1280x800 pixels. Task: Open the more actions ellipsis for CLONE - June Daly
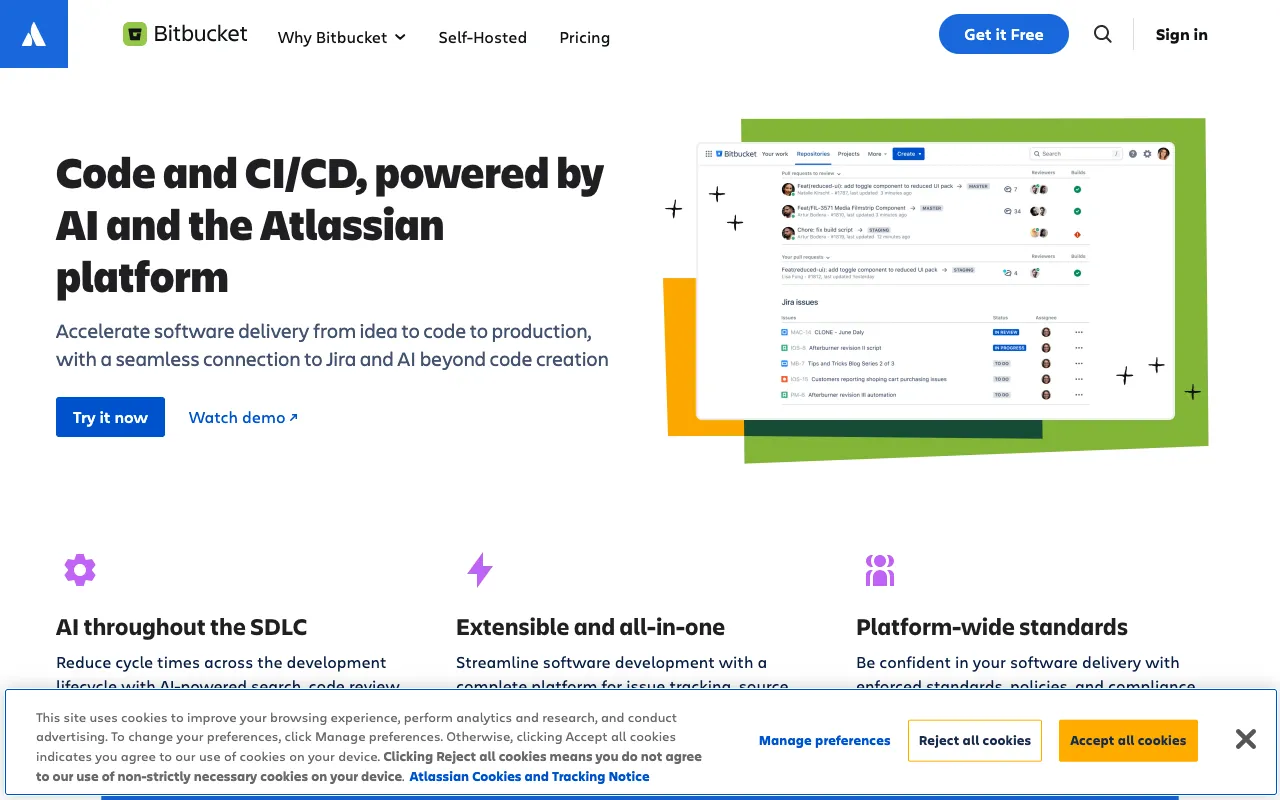(1077, 331)
